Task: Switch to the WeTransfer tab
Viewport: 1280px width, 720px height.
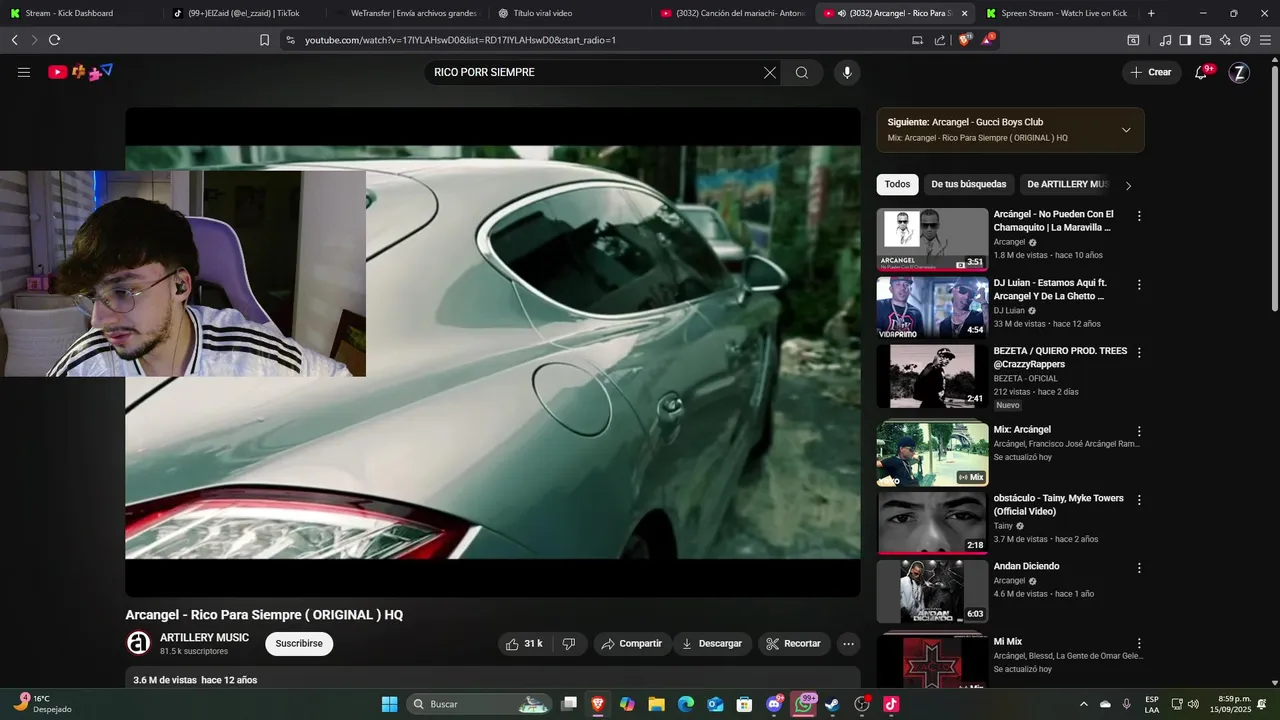Action: (x=408, y=13)
